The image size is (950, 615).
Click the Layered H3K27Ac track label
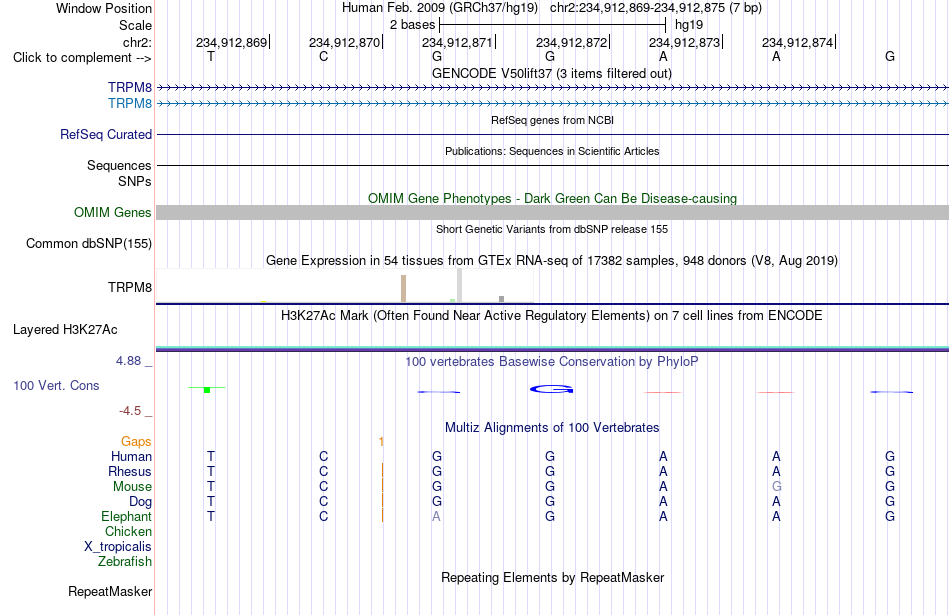(65, 330)
